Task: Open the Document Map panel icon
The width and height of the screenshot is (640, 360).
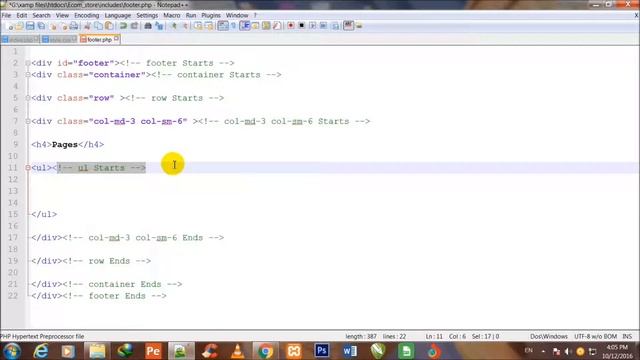Action: coord(266,26)
